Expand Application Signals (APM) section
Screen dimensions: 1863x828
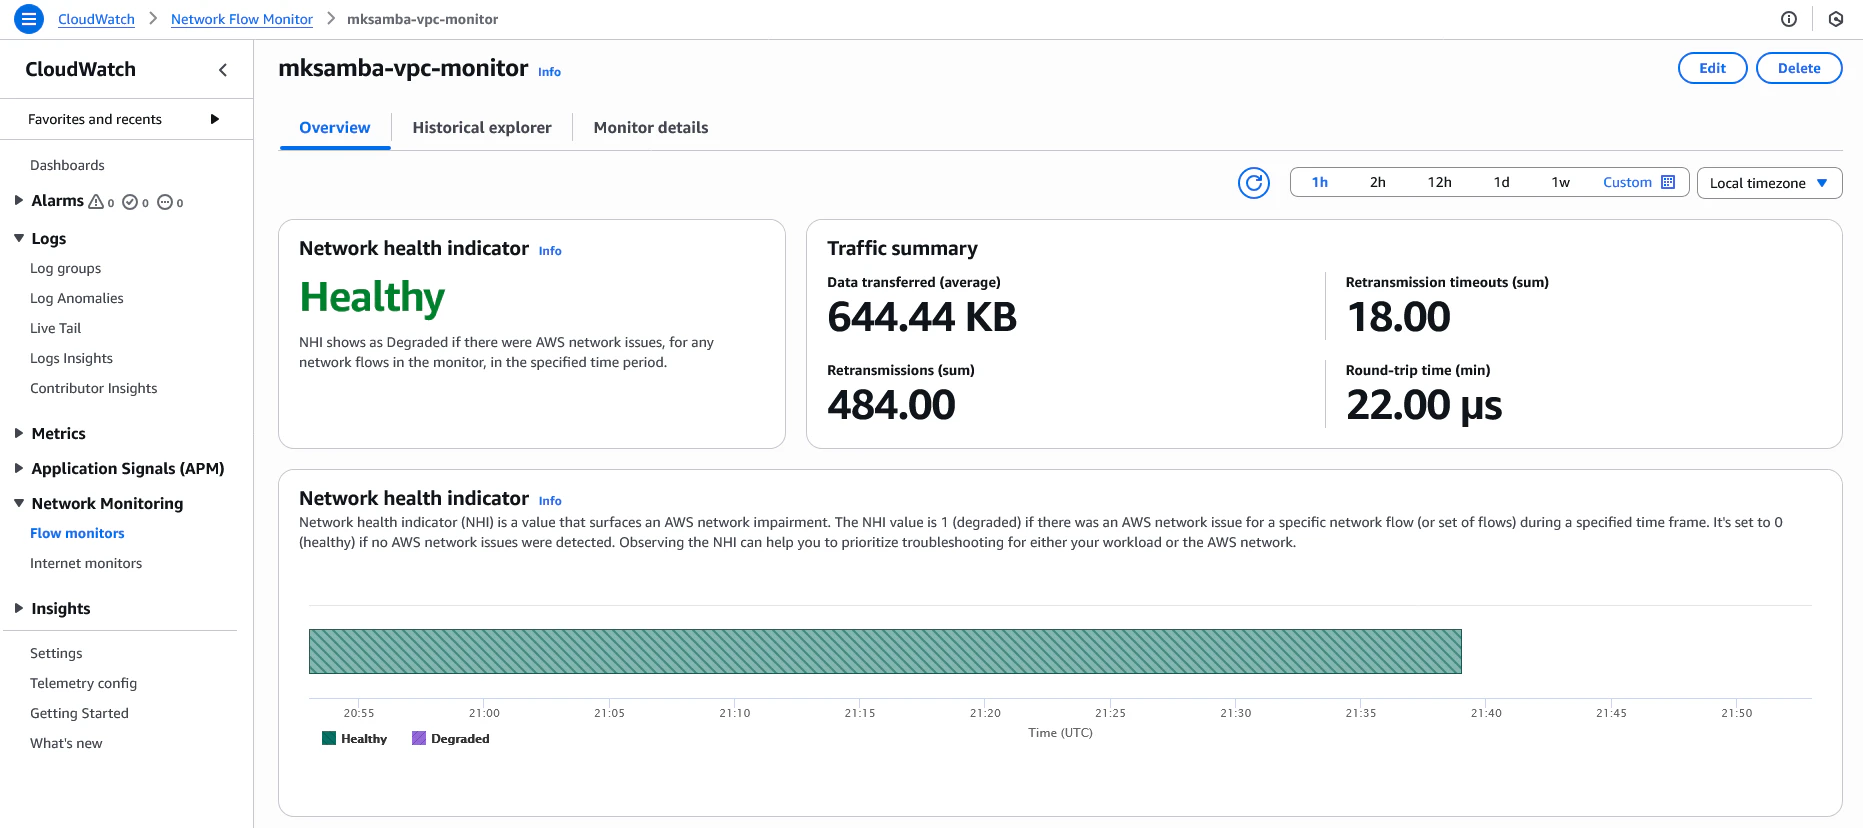click(19, 468)
